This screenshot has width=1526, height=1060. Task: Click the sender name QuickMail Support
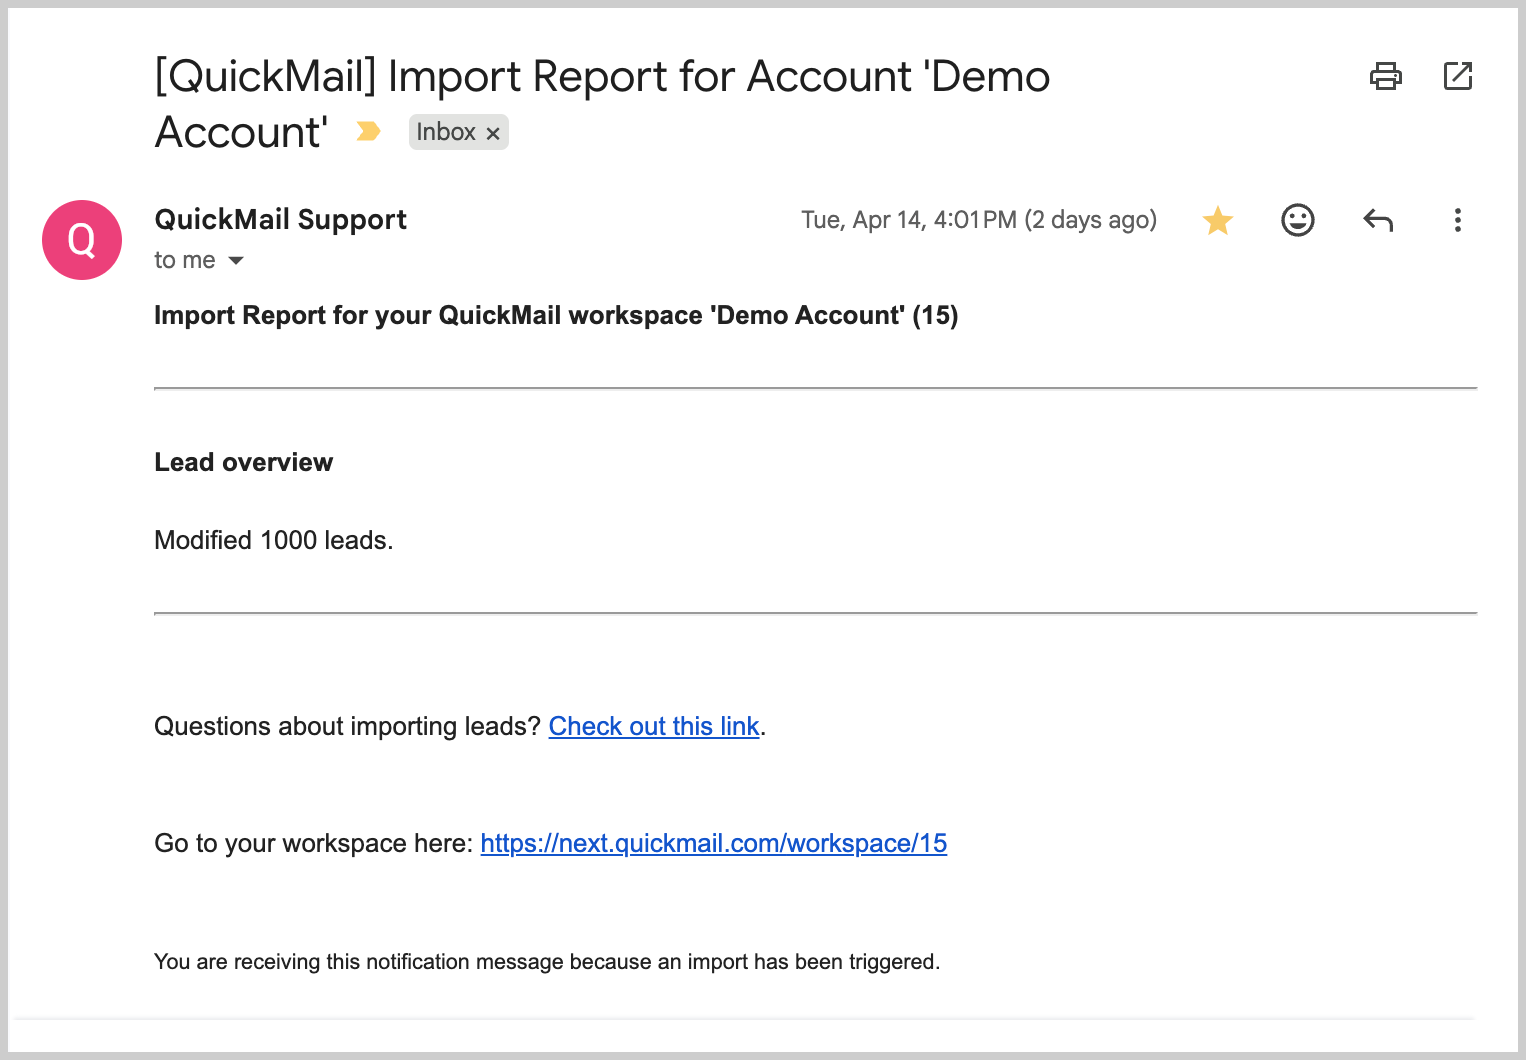[x=280, y=219]
